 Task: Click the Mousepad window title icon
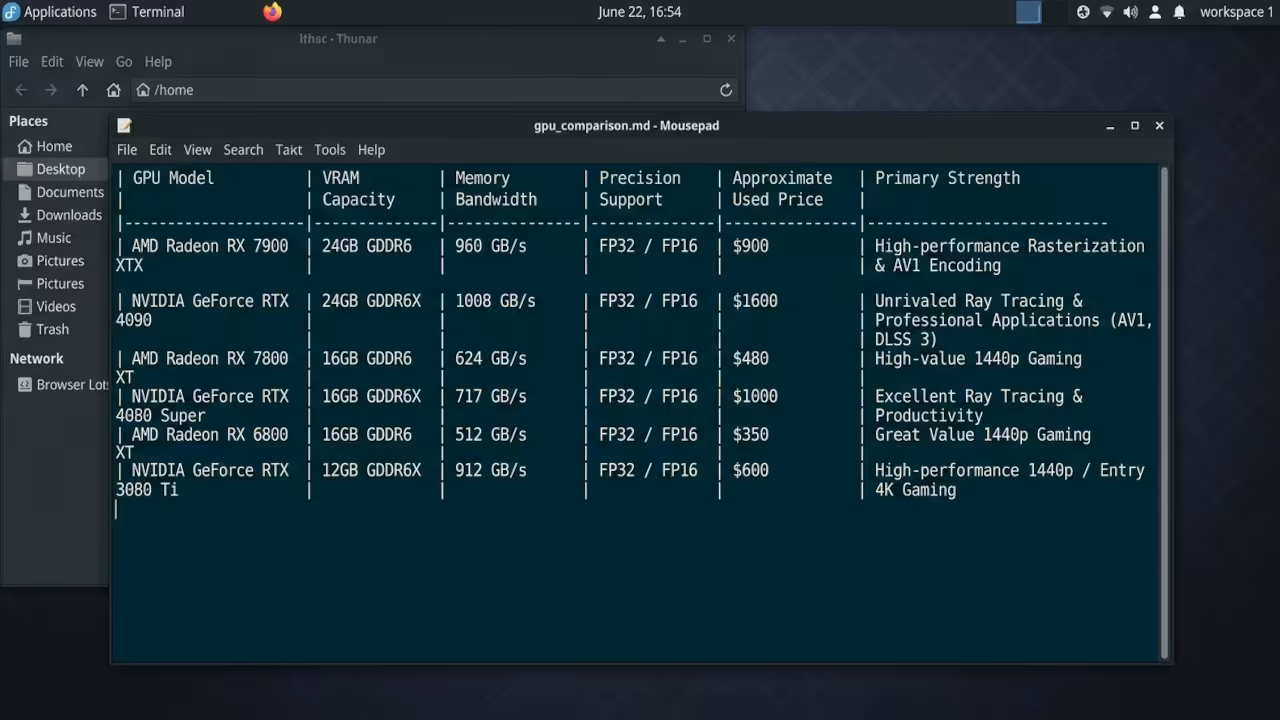(x=124, y=125)
